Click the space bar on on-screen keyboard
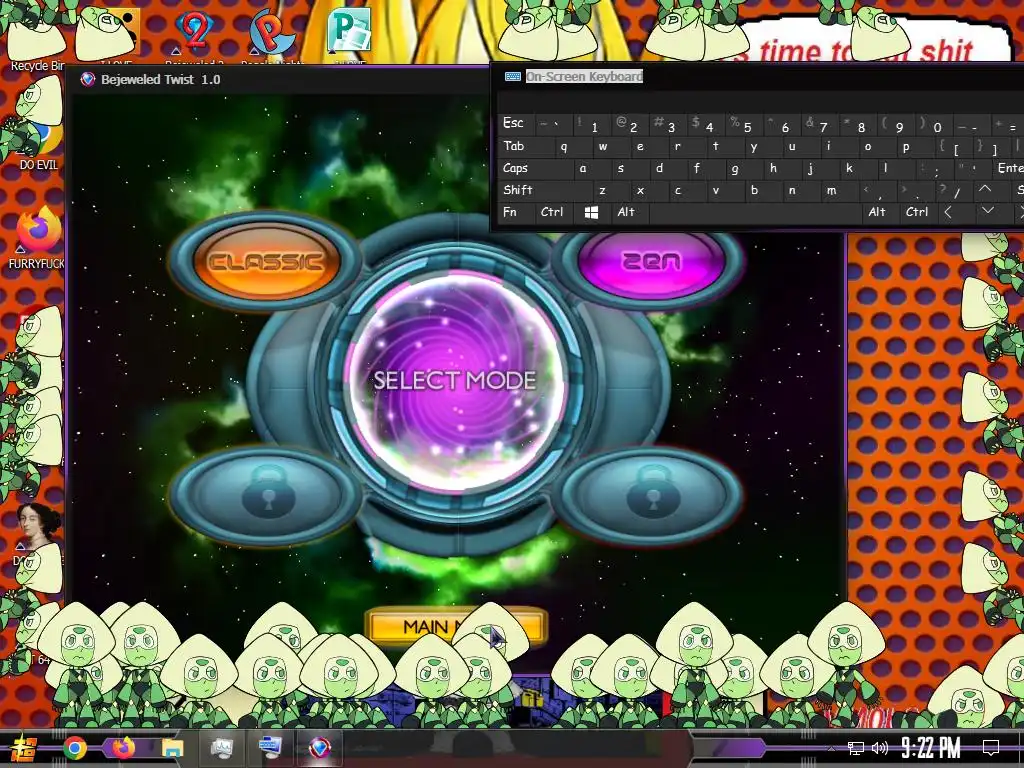 pos(754,212)
